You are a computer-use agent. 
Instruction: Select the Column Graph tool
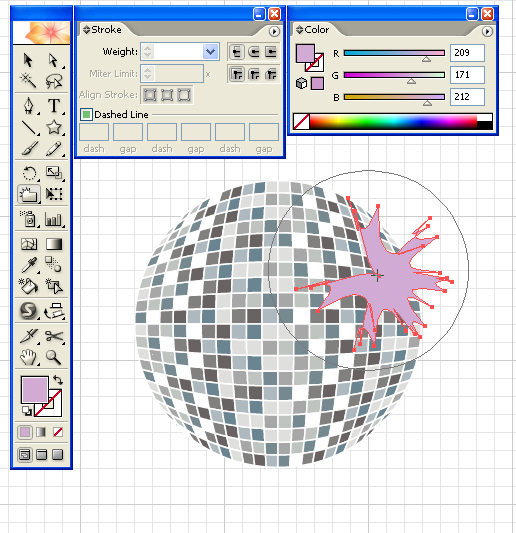pos(53,219)
